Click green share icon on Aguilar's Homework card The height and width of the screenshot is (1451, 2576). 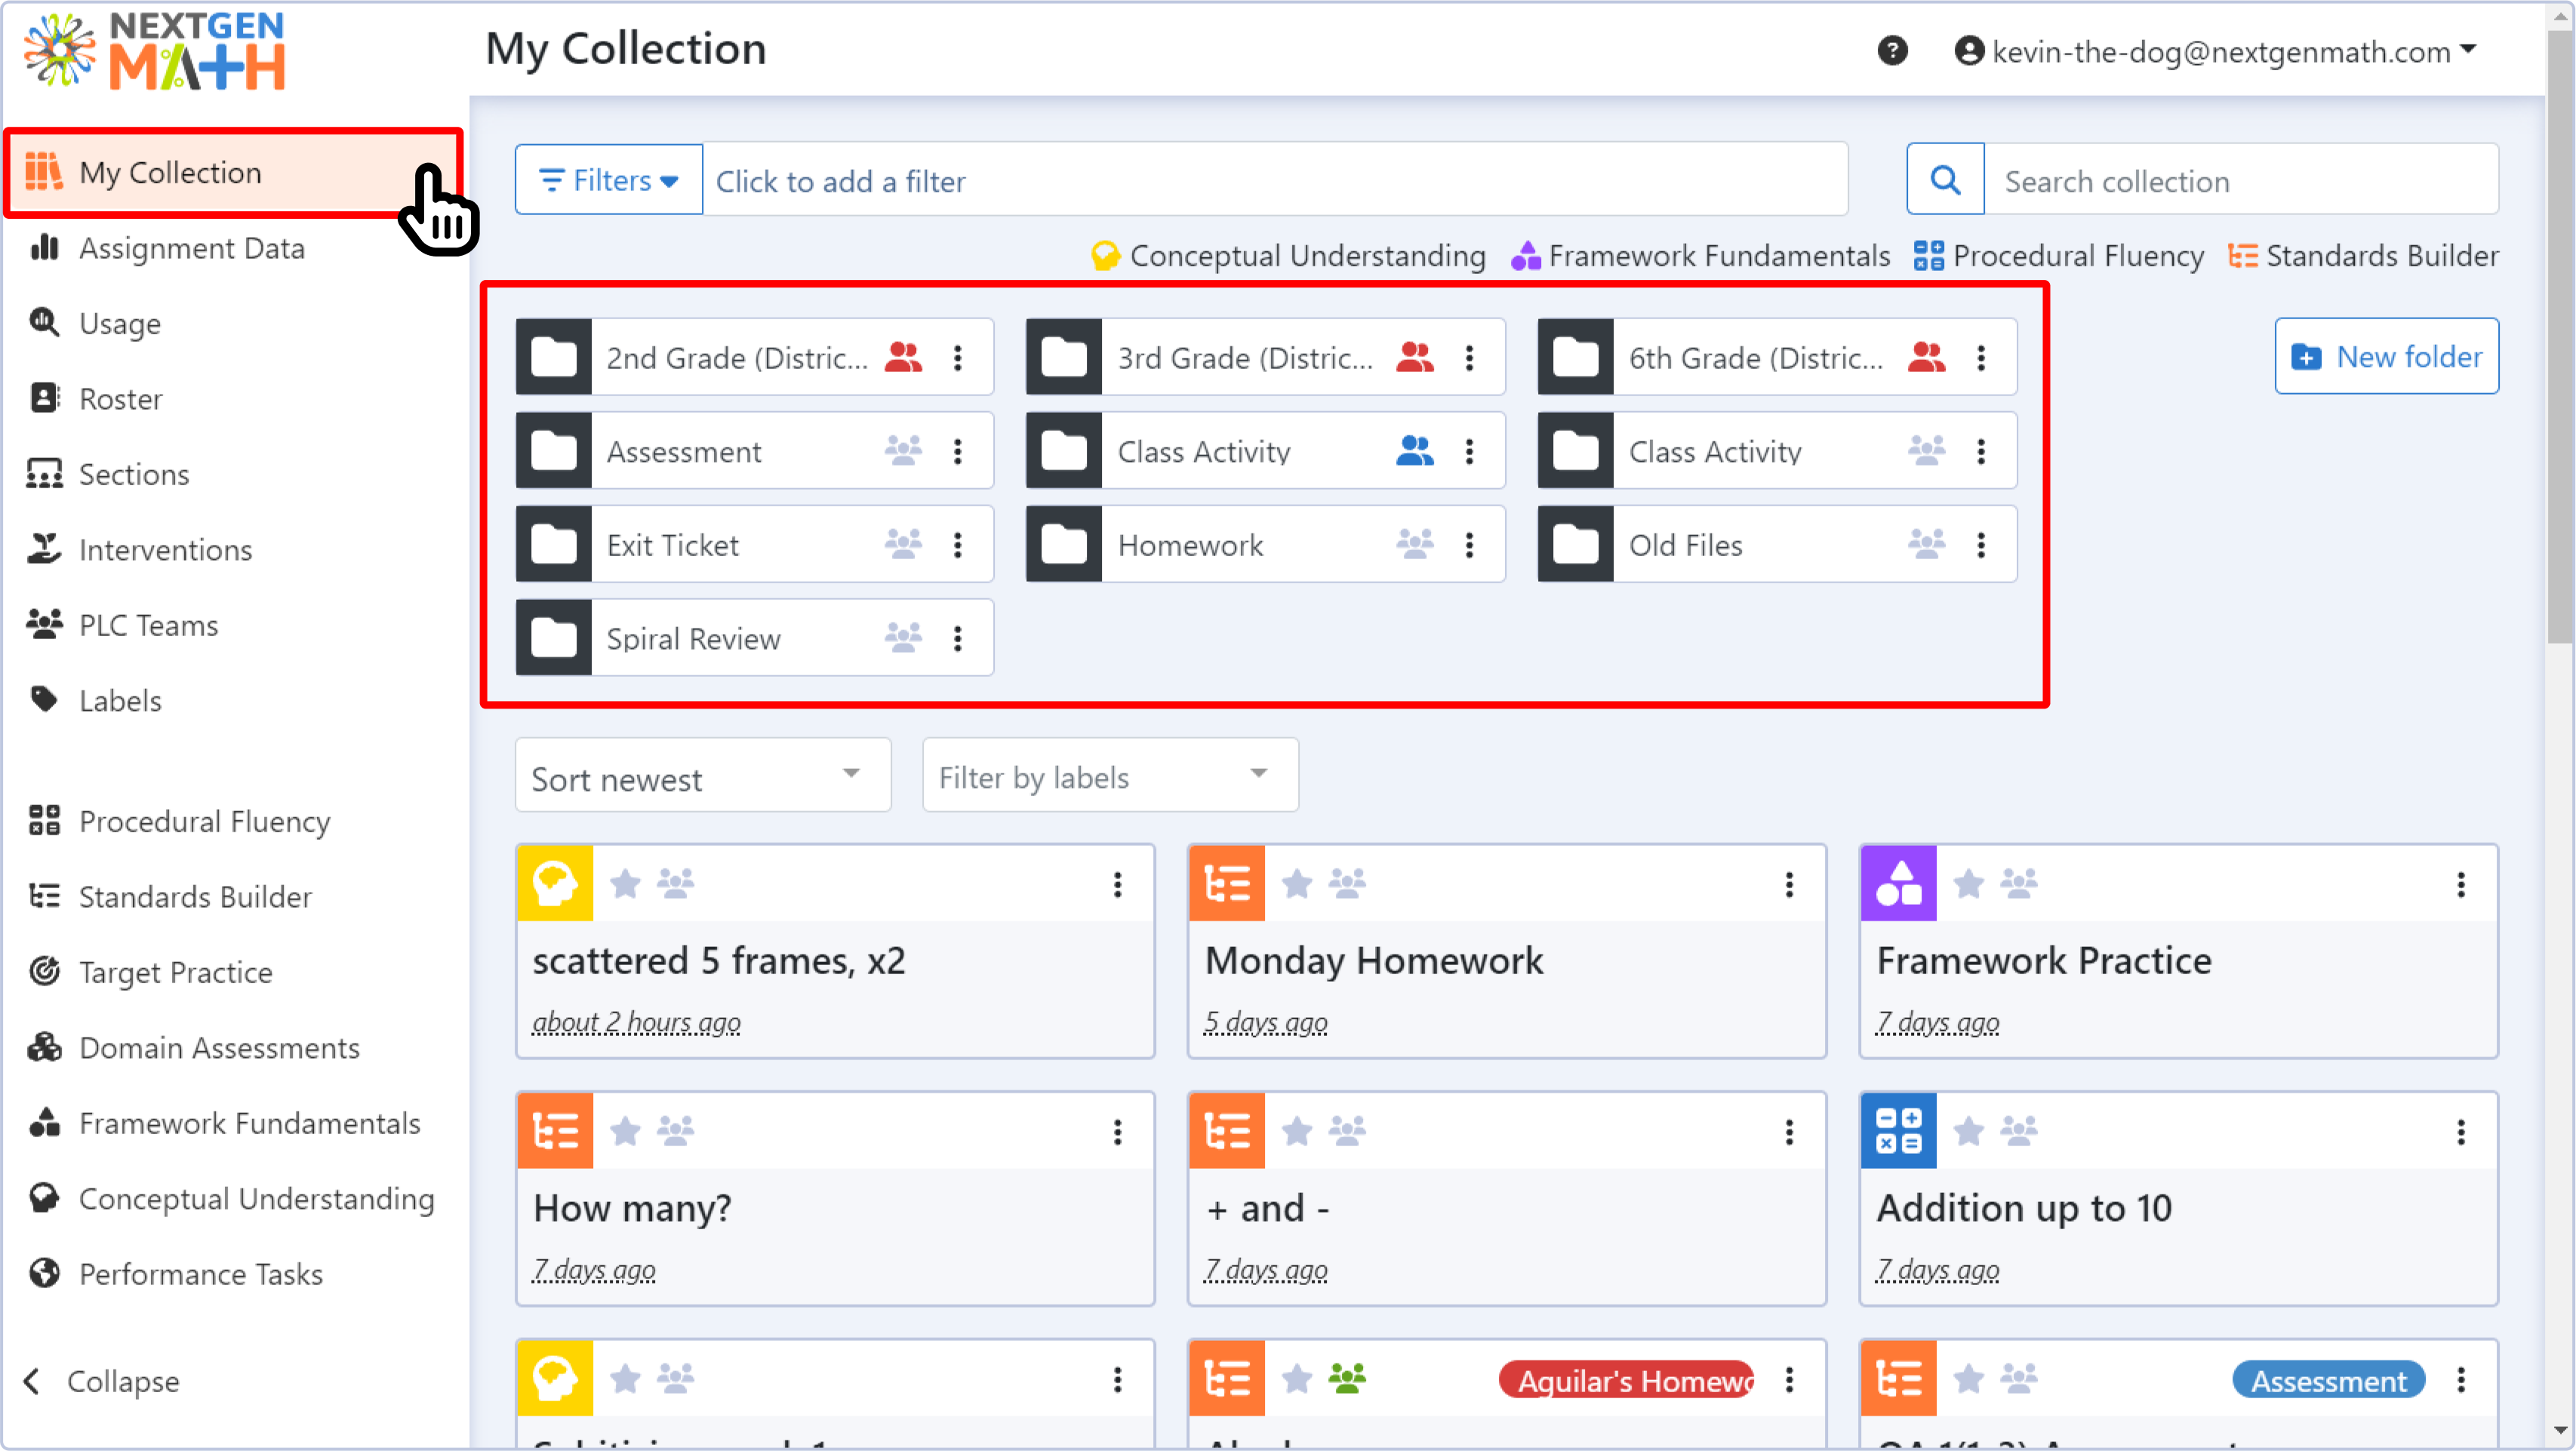1346,1379
